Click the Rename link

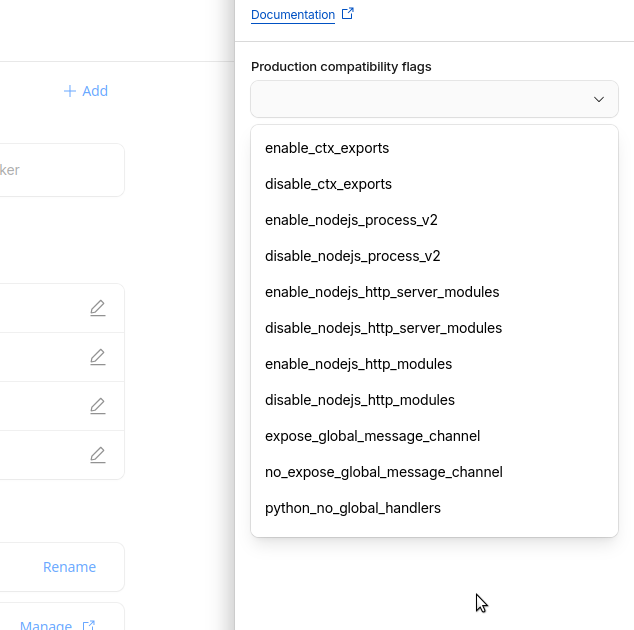[x=69, y=567]
